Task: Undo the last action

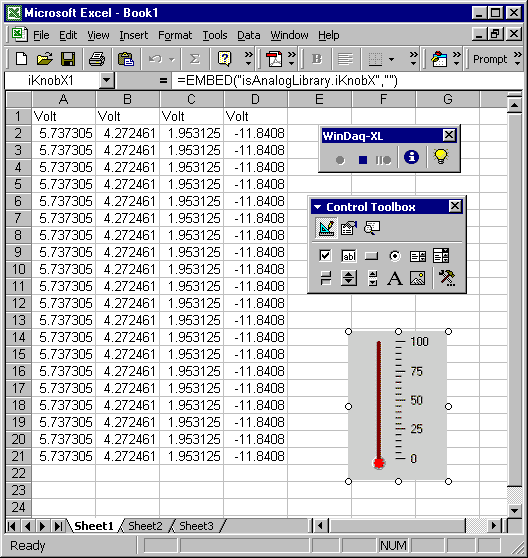Action: click(x=155, y=59)
